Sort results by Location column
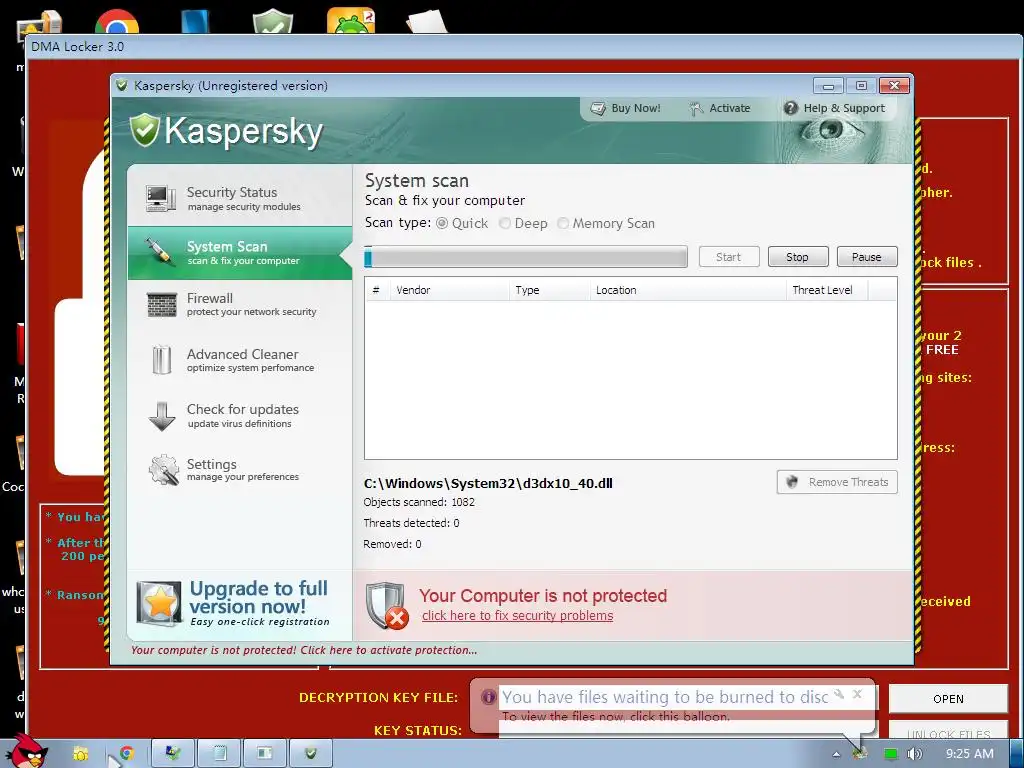Viewport: 1024px width, 768px height. 688,290
